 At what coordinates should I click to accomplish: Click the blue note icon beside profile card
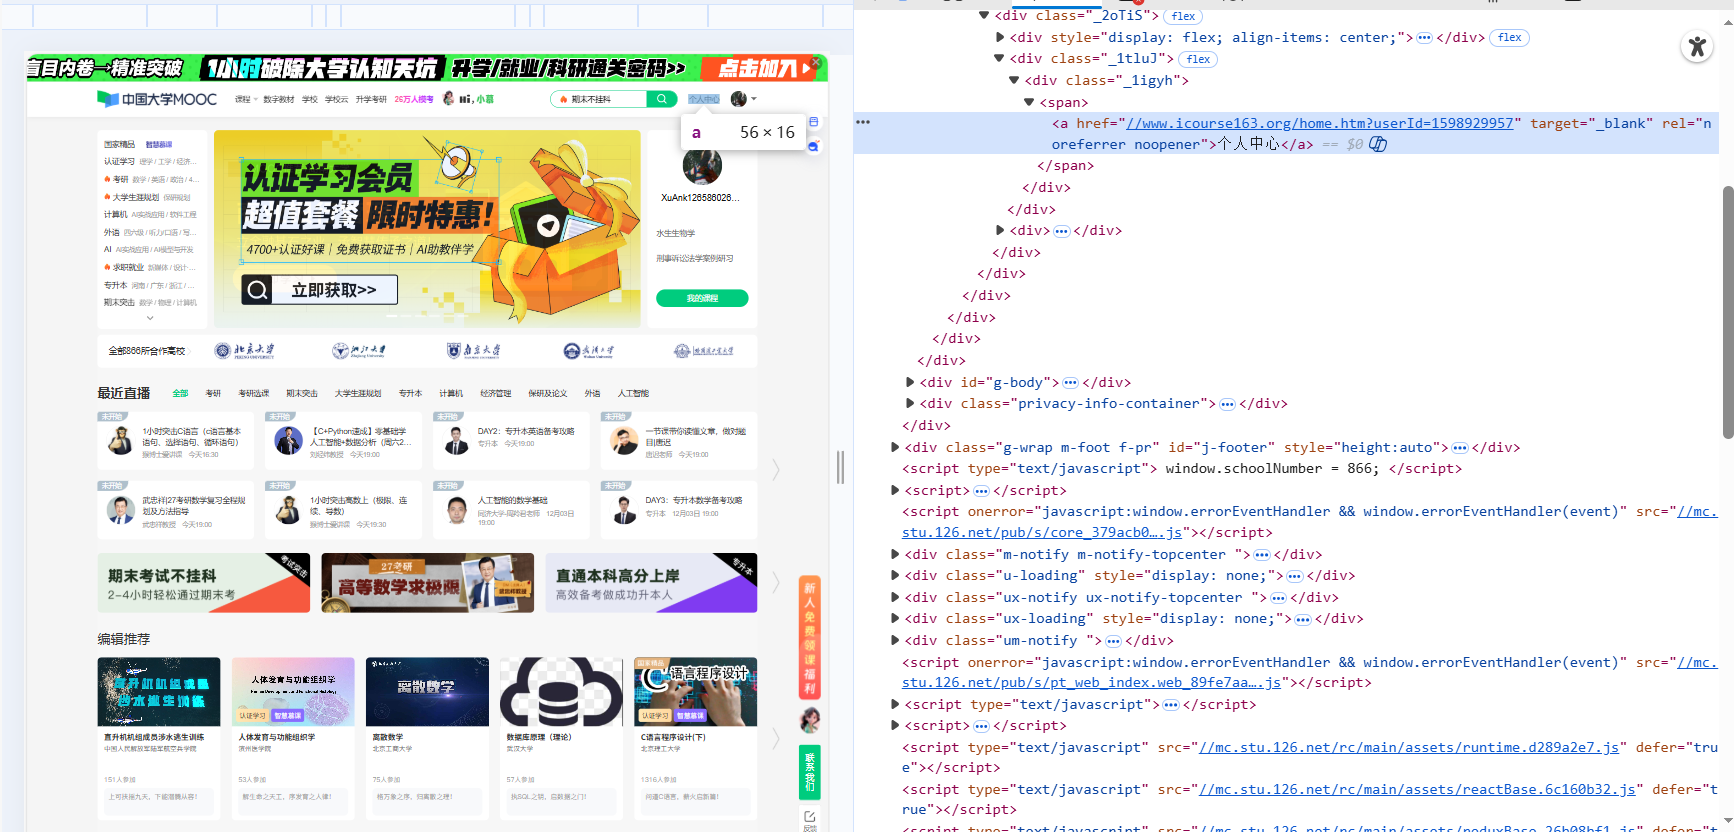coord(814,122)
